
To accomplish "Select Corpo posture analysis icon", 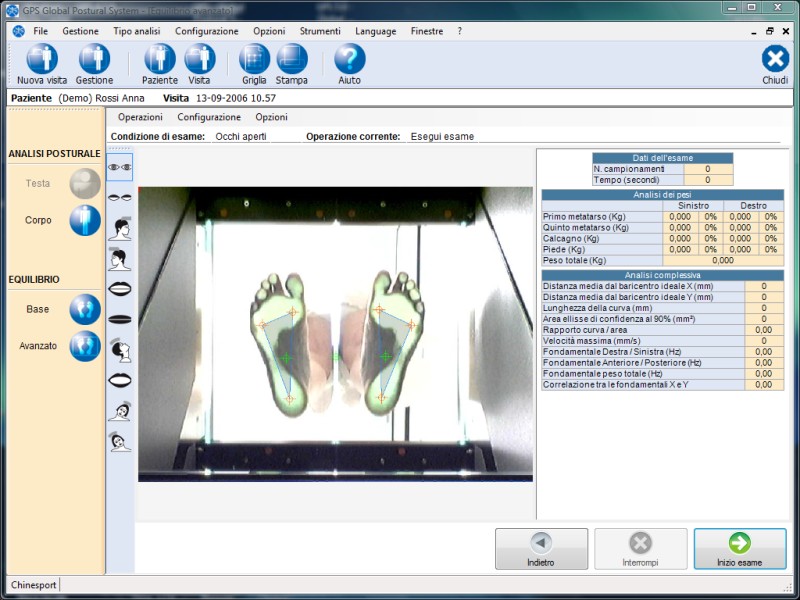I will (x=85, y=220).
